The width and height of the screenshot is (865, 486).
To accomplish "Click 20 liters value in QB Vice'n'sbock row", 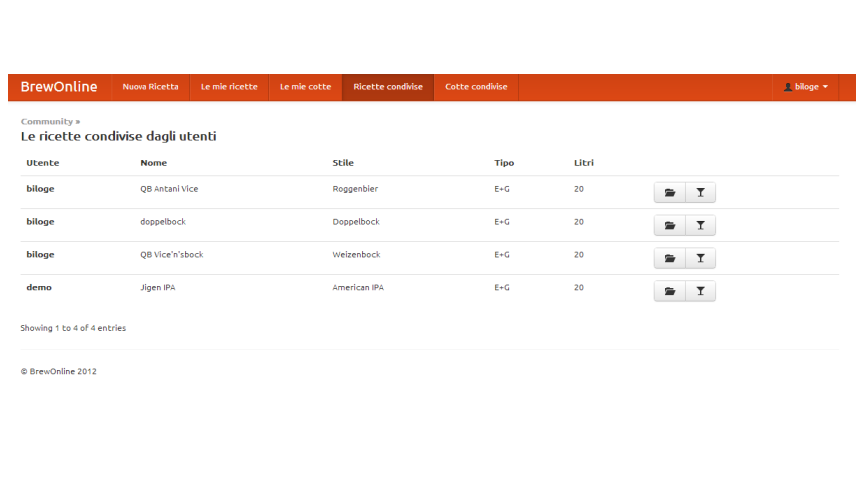I will pos(579,254).
